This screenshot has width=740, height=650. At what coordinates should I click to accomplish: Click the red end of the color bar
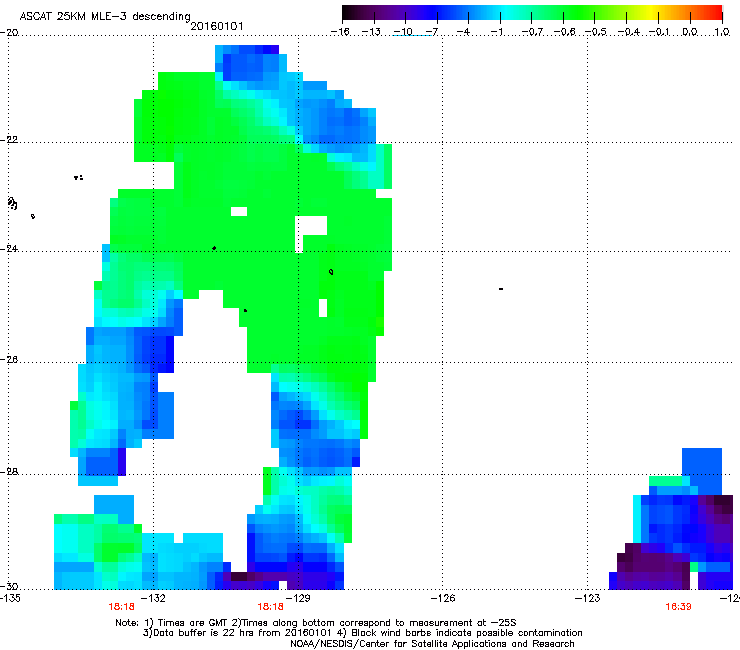coord(716,12)
